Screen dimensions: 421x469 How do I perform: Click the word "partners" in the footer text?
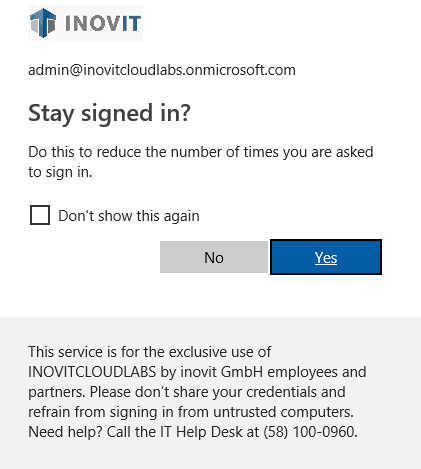[57, 392]
